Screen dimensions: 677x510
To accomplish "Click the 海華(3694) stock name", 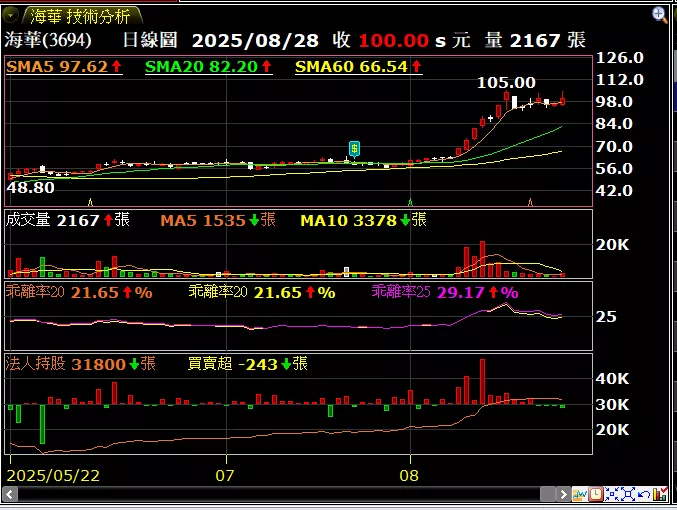I will (48, 40).
